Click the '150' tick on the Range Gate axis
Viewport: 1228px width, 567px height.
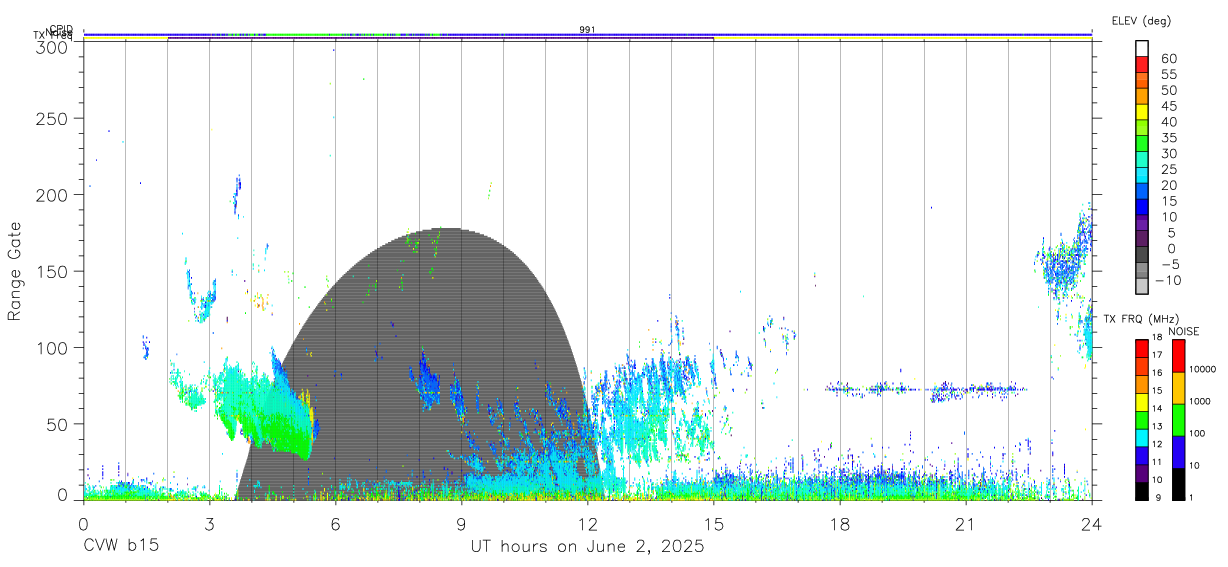pos(52,271)
